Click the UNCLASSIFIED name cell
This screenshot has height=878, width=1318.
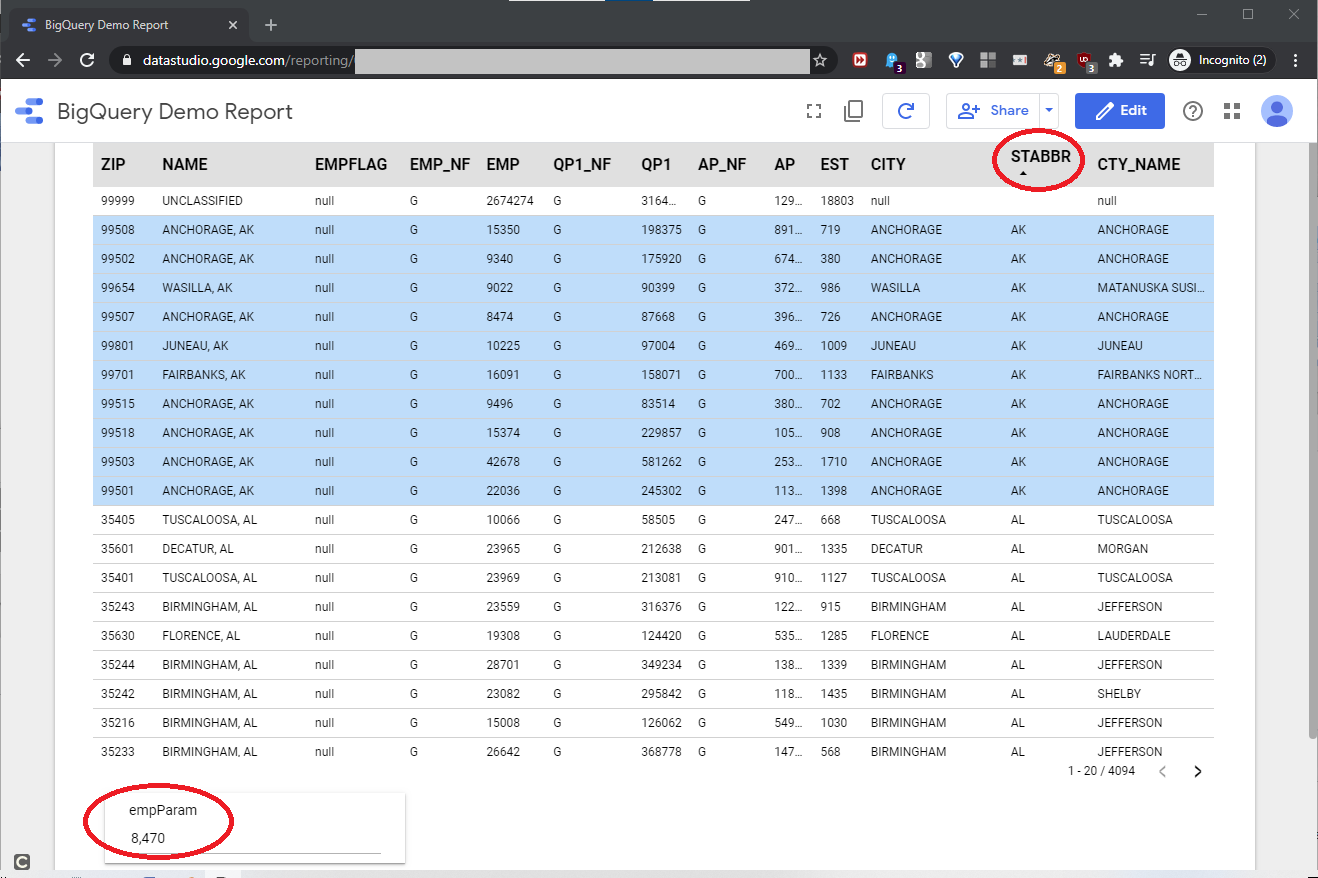click(202, 201)
